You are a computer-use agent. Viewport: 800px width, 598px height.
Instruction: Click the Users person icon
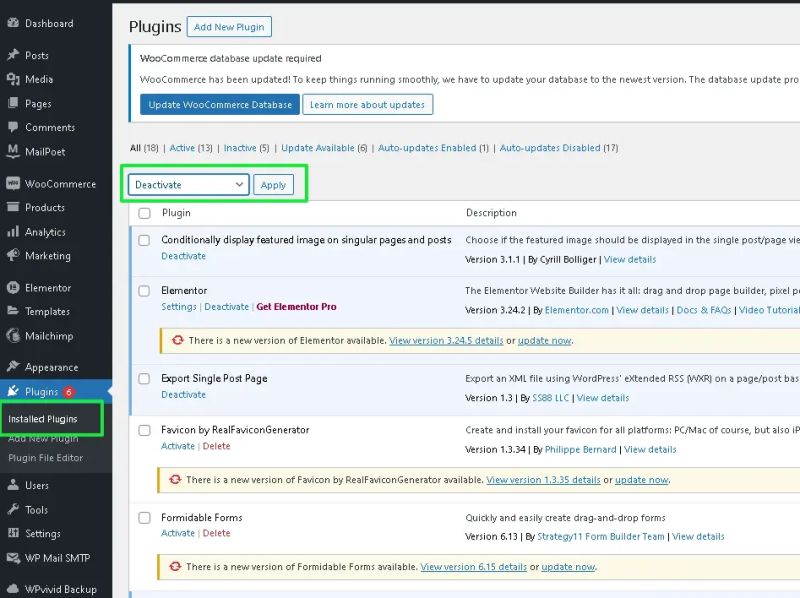13,485
